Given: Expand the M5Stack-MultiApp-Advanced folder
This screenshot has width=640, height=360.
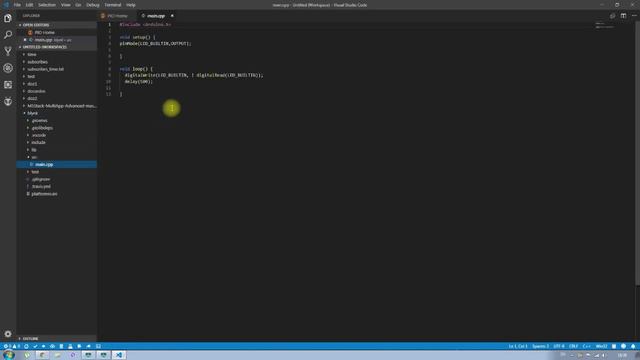Looking at the screenshot, I should 61,106.
